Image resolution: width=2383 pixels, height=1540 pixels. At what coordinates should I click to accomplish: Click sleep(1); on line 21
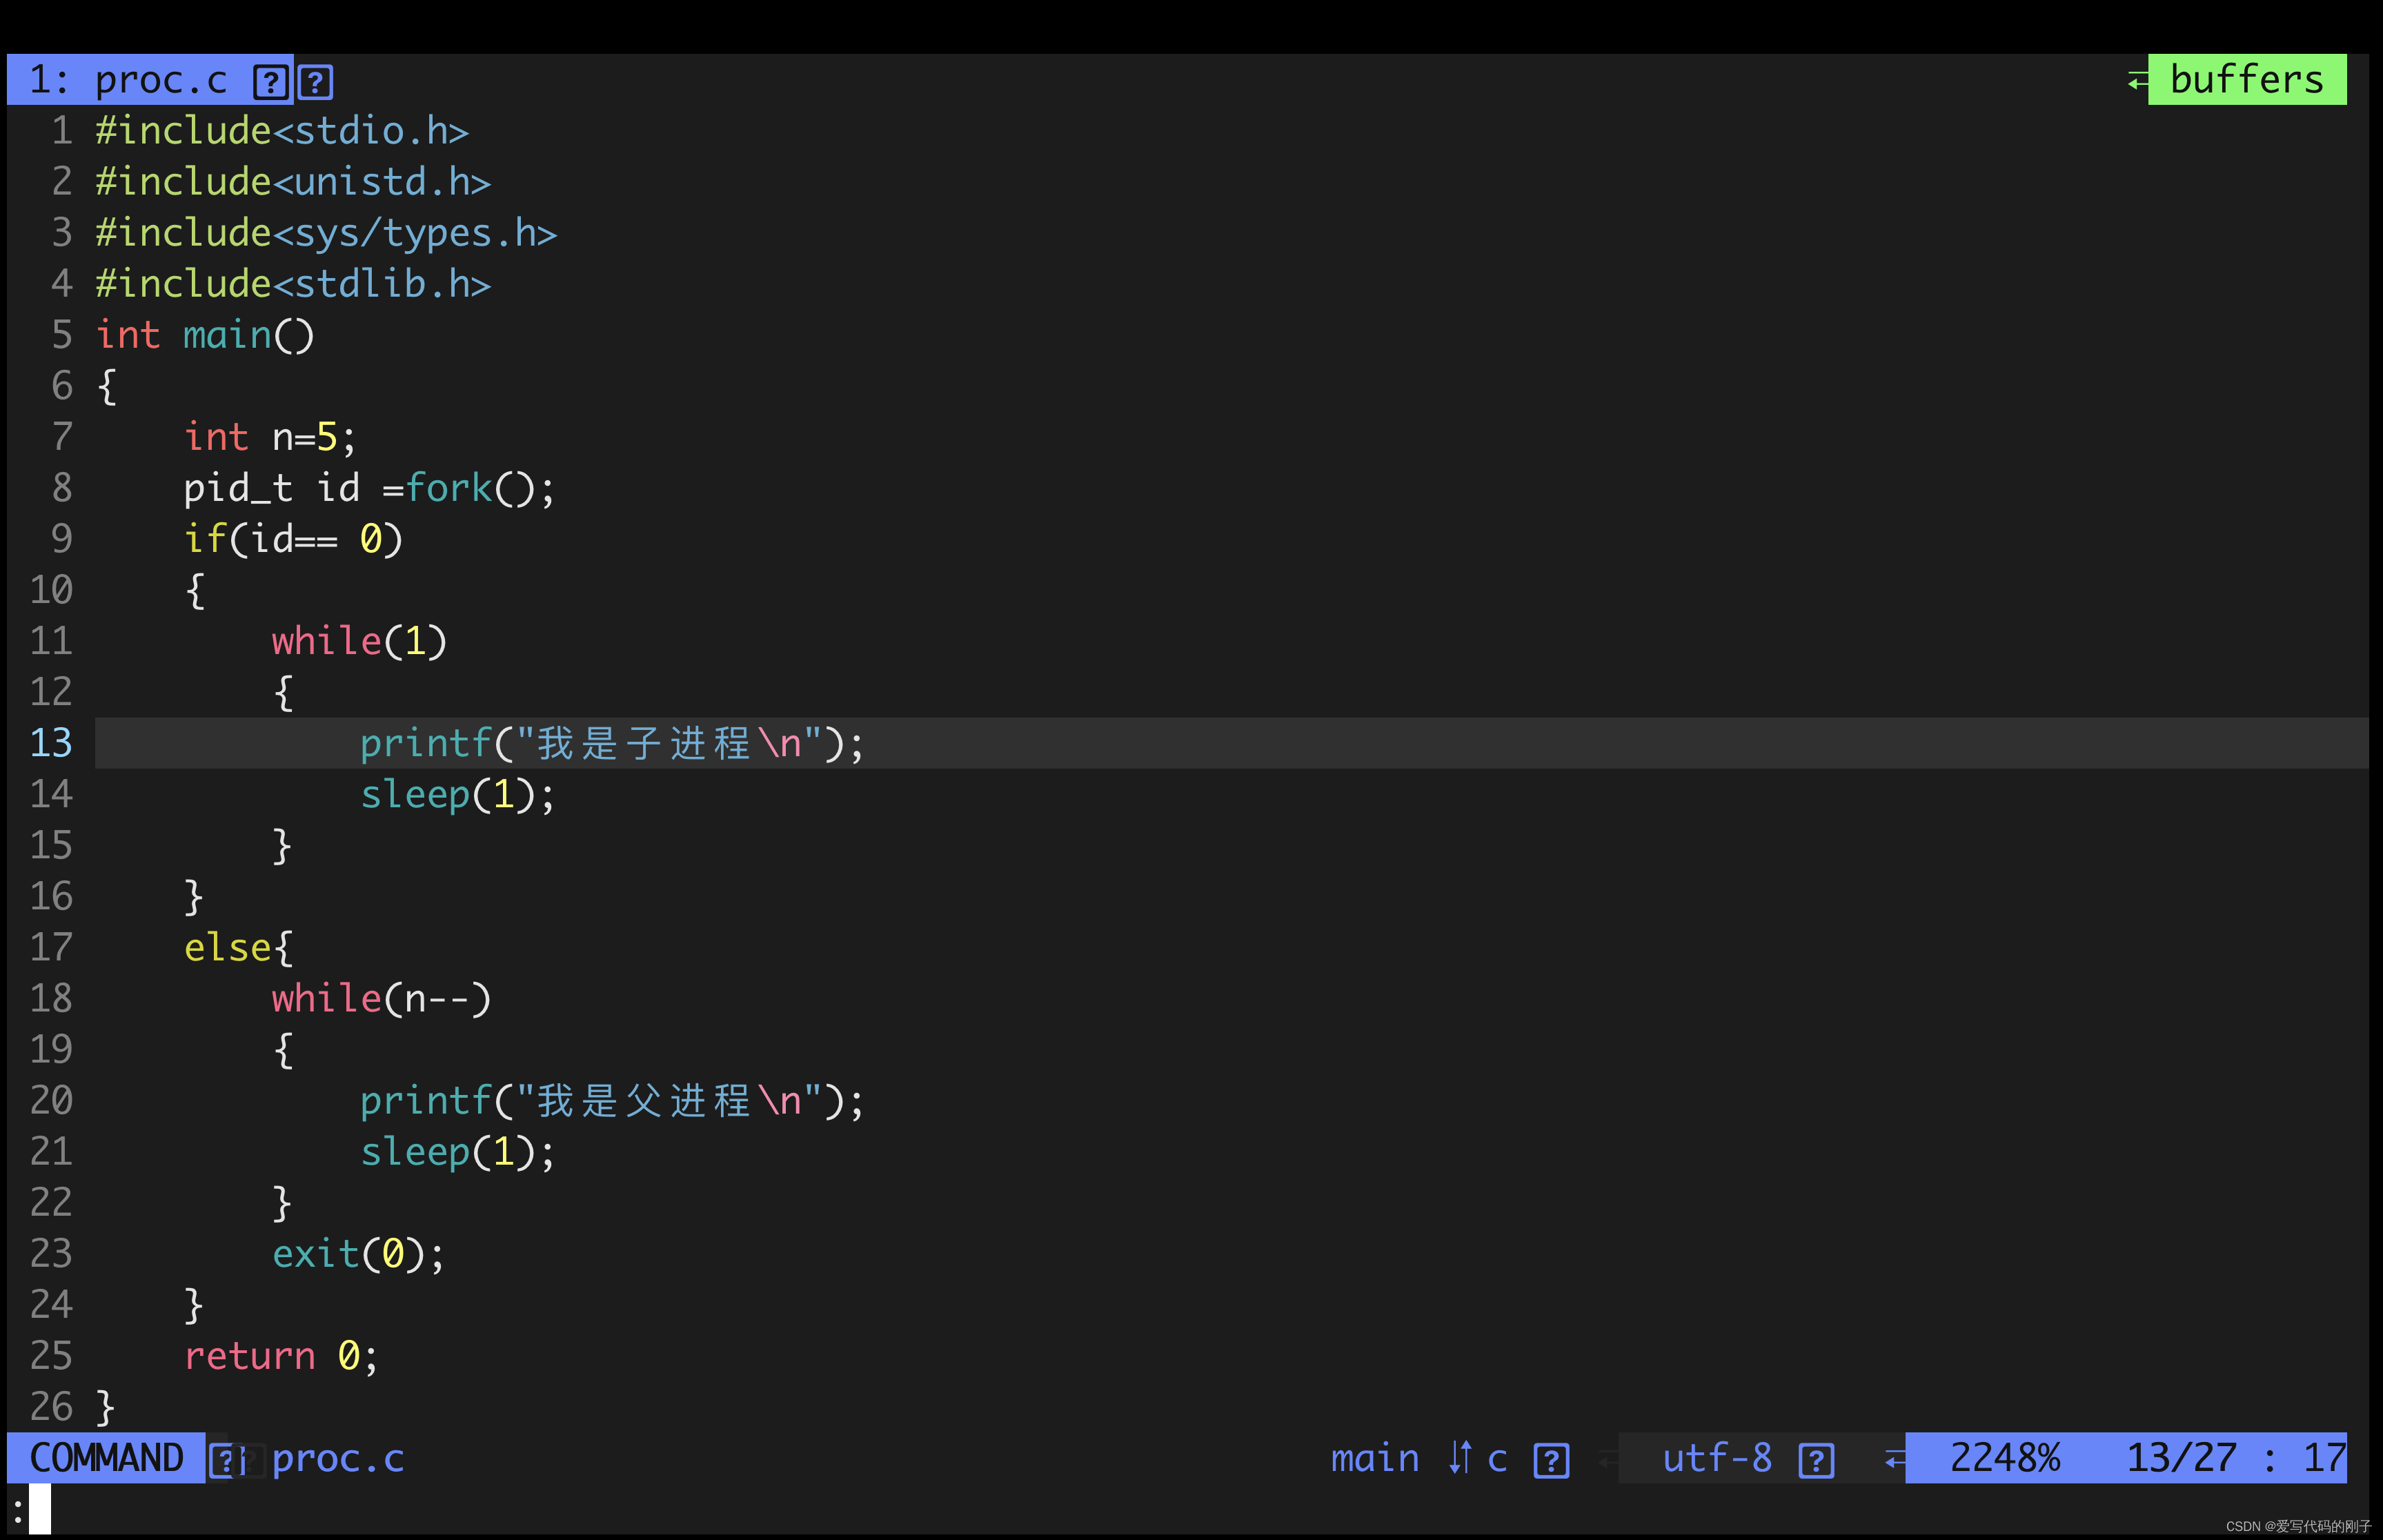pos(458,1152)
